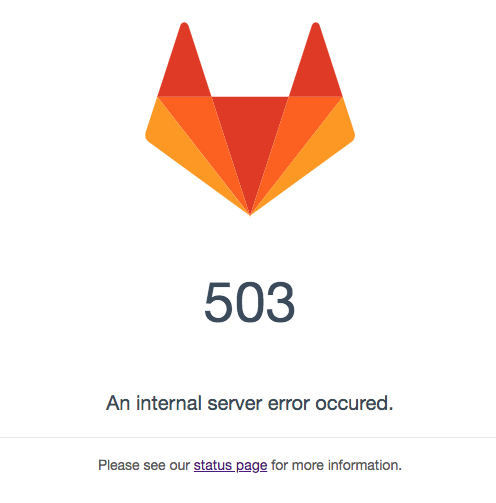Click the GitLab fox logo

coord(250,119)
